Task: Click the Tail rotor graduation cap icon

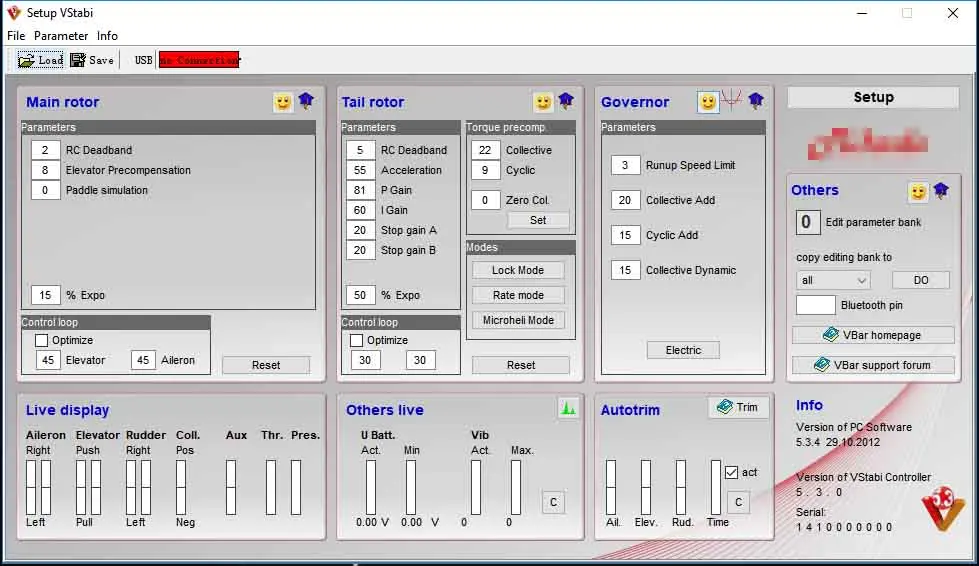Action: [566, 101]
